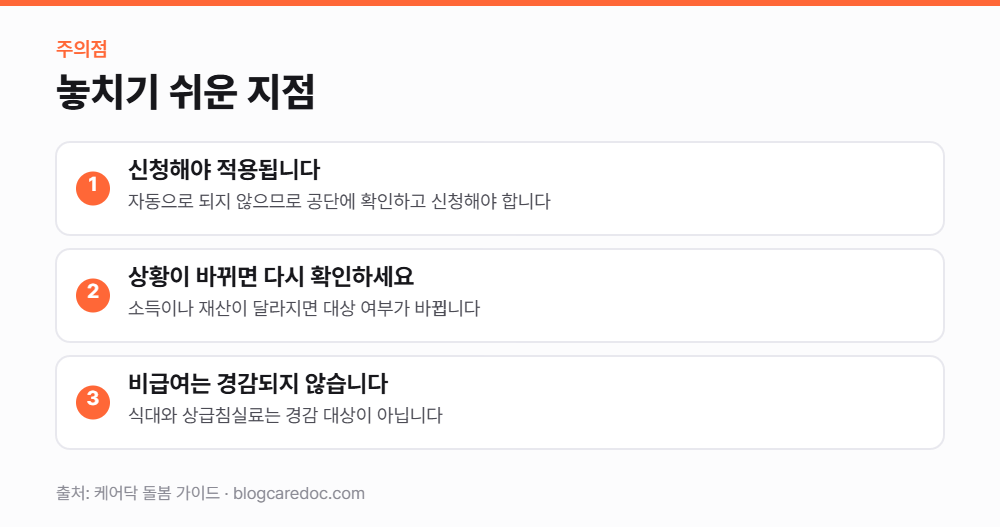Open the blogcaredoc.com source link
Screen dimensions: 1000x527
(x=299, y=493)
